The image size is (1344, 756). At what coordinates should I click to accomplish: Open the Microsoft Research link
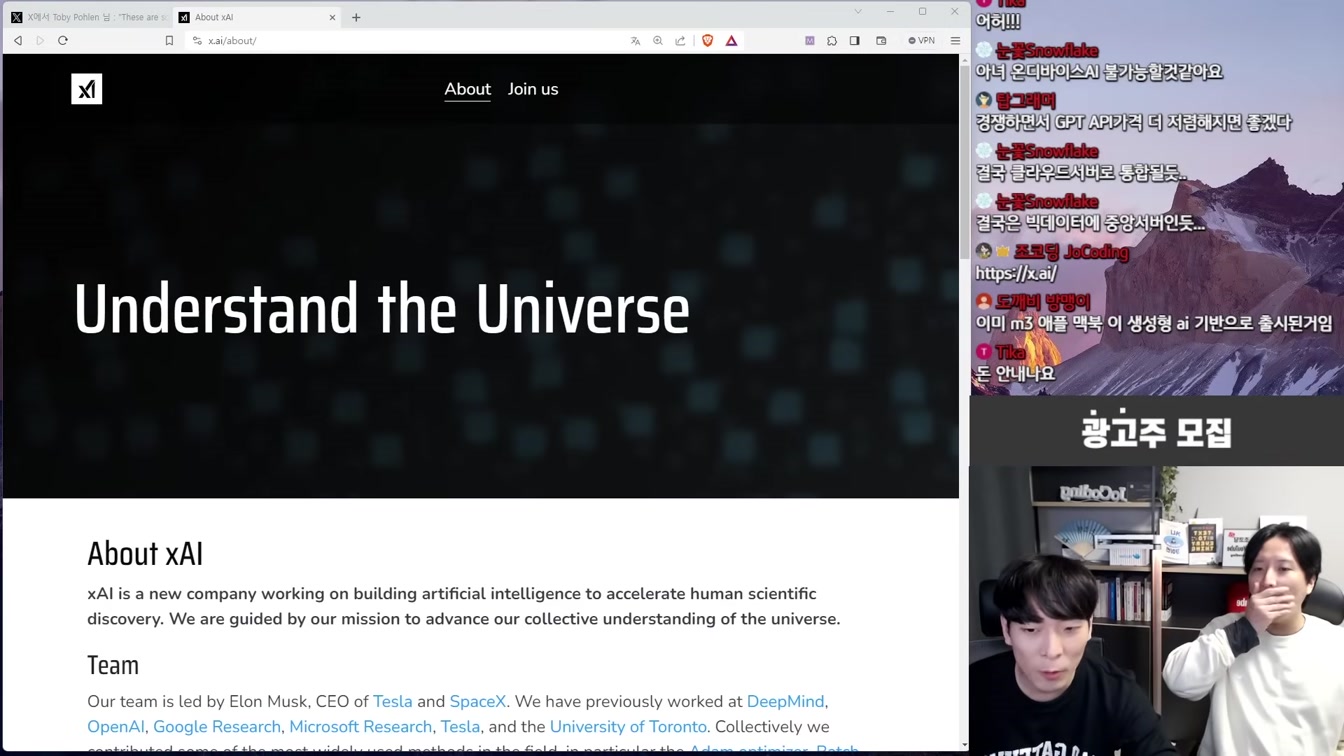361,727
